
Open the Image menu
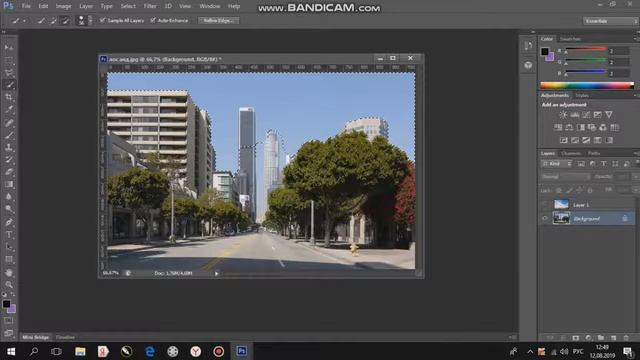63,6
